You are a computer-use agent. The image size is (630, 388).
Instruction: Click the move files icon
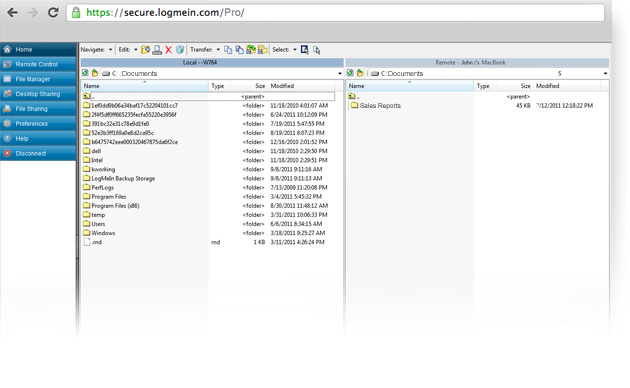pos(239,49)
